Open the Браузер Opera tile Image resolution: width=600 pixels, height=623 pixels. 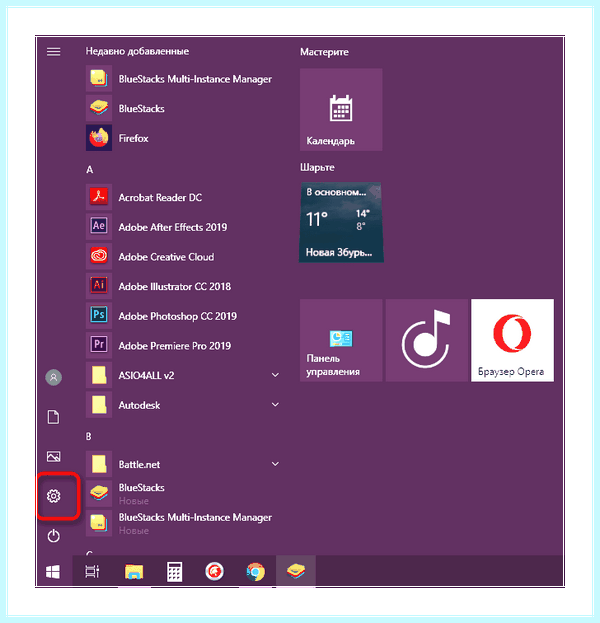pos(513,341)
